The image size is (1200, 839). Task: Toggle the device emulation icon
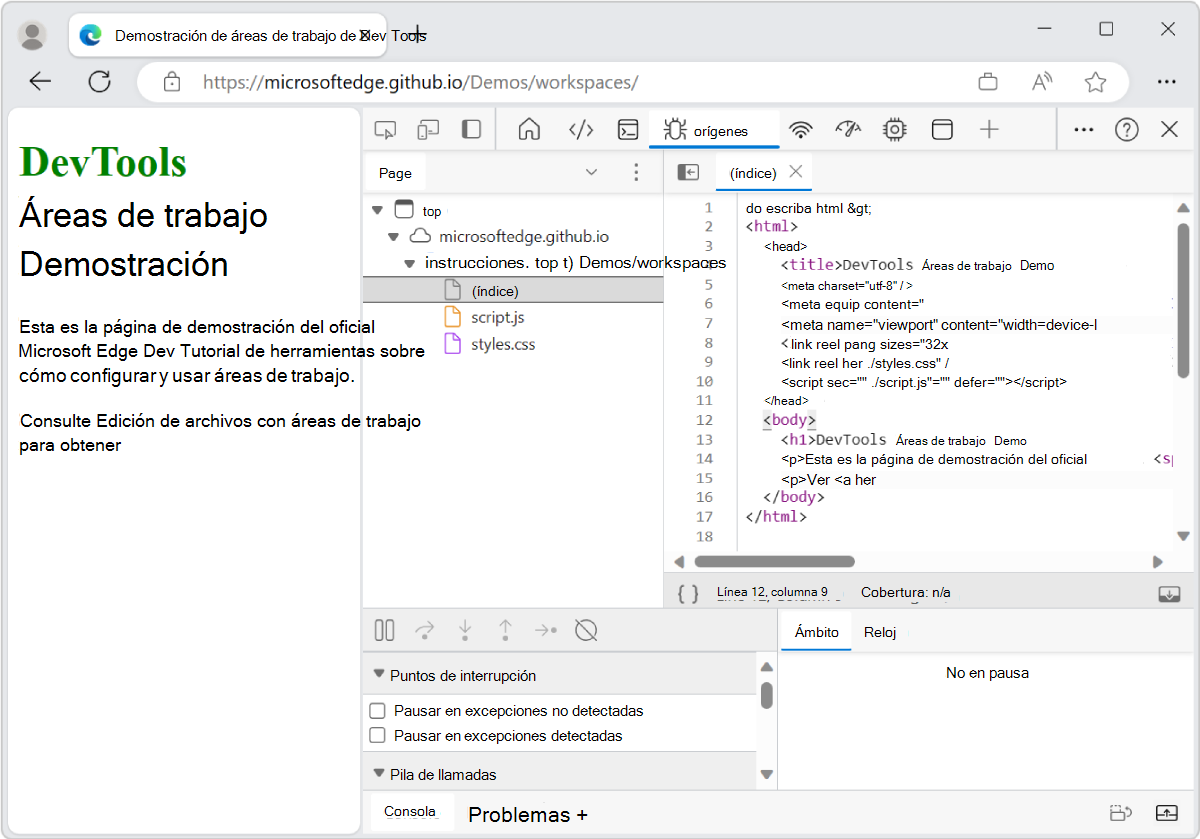(429, 129)
